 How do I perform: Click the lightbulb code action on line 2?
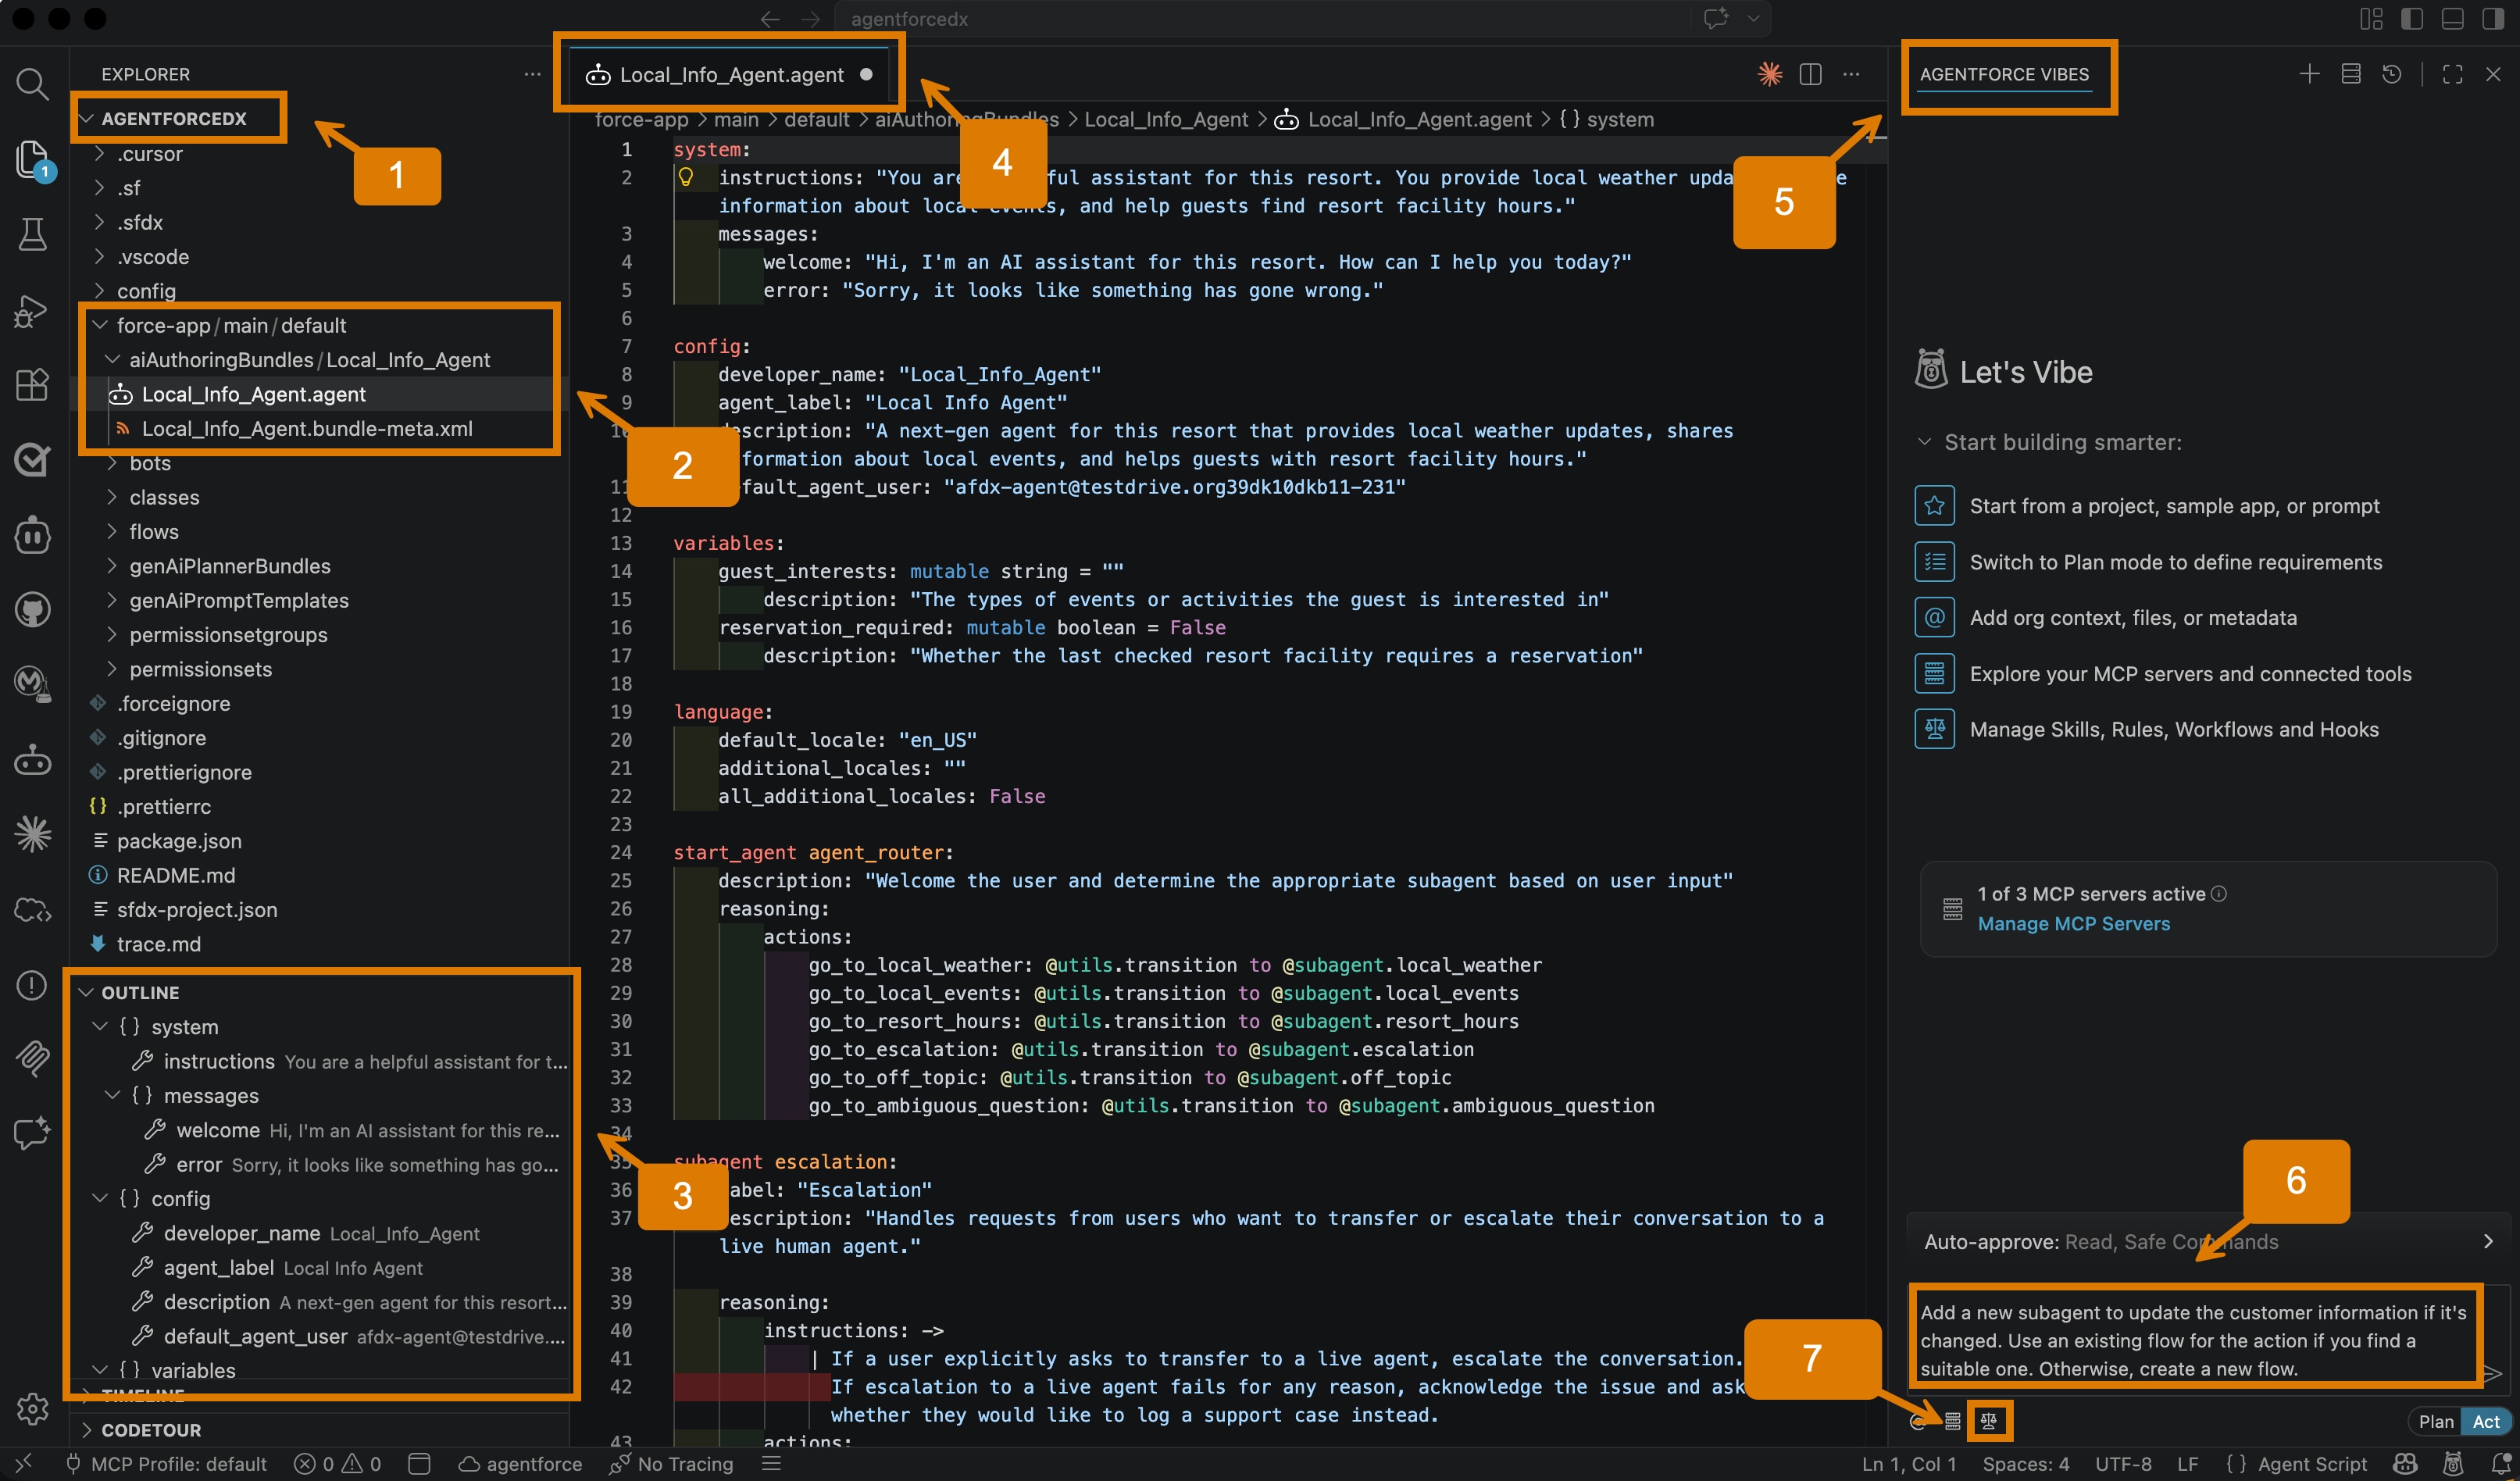(686, 177)
